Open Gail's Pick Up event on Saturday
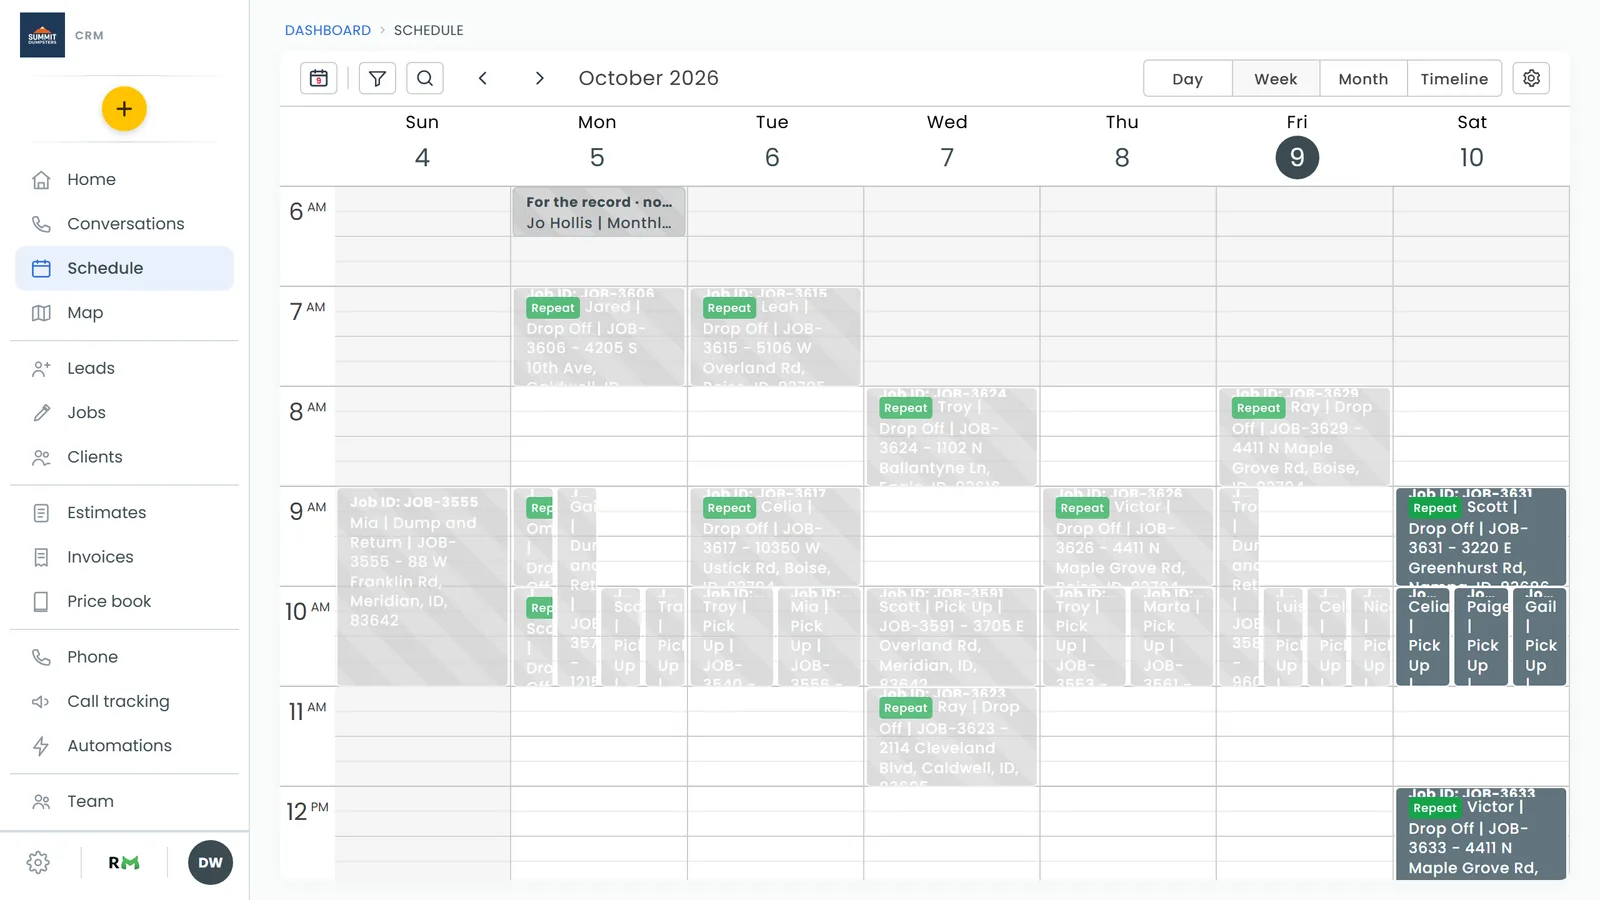This screenshot has width=1600, height=900. pyautogui.click(x=1540, y=636)
